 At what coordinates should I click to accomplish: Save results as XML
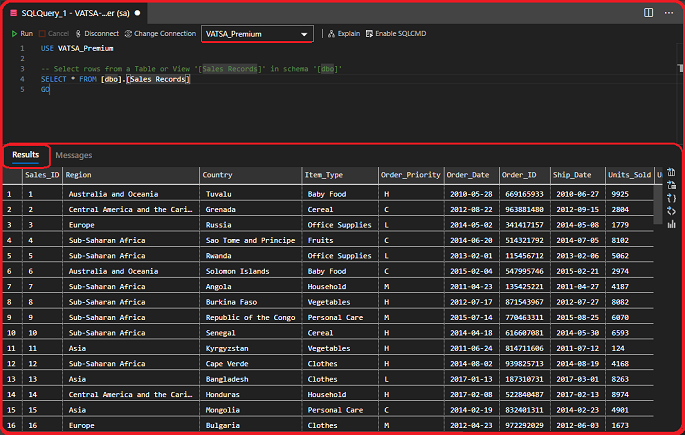click(x=671, y=211)
